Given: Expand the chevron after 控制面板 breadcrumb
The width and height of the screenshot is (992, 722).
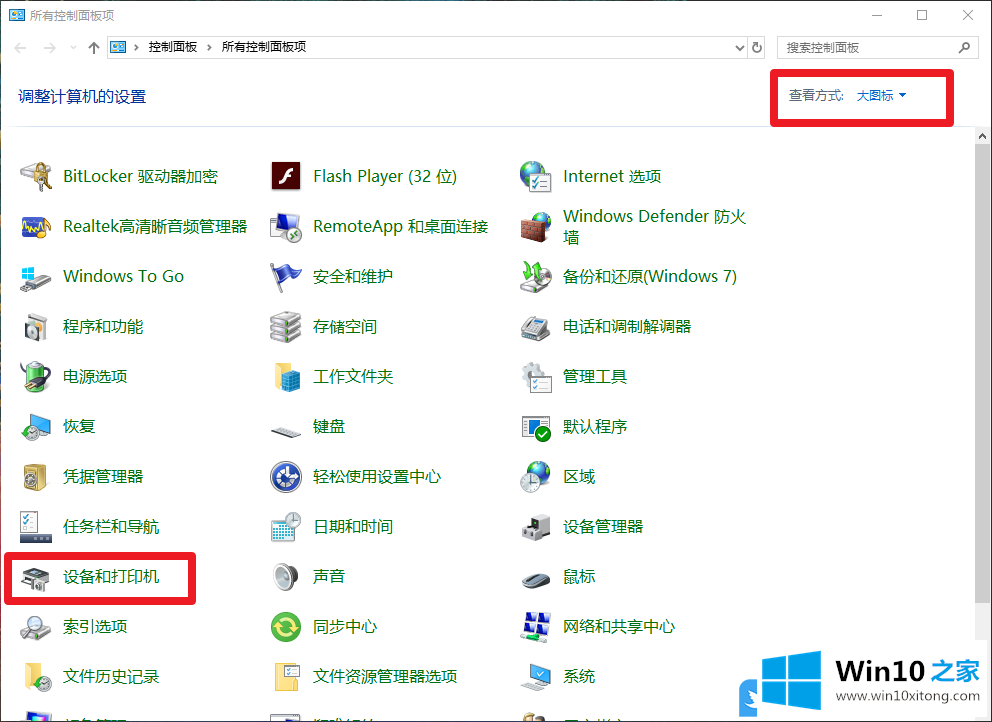Looking at the screenshot, I should click(x=209, y=47).
